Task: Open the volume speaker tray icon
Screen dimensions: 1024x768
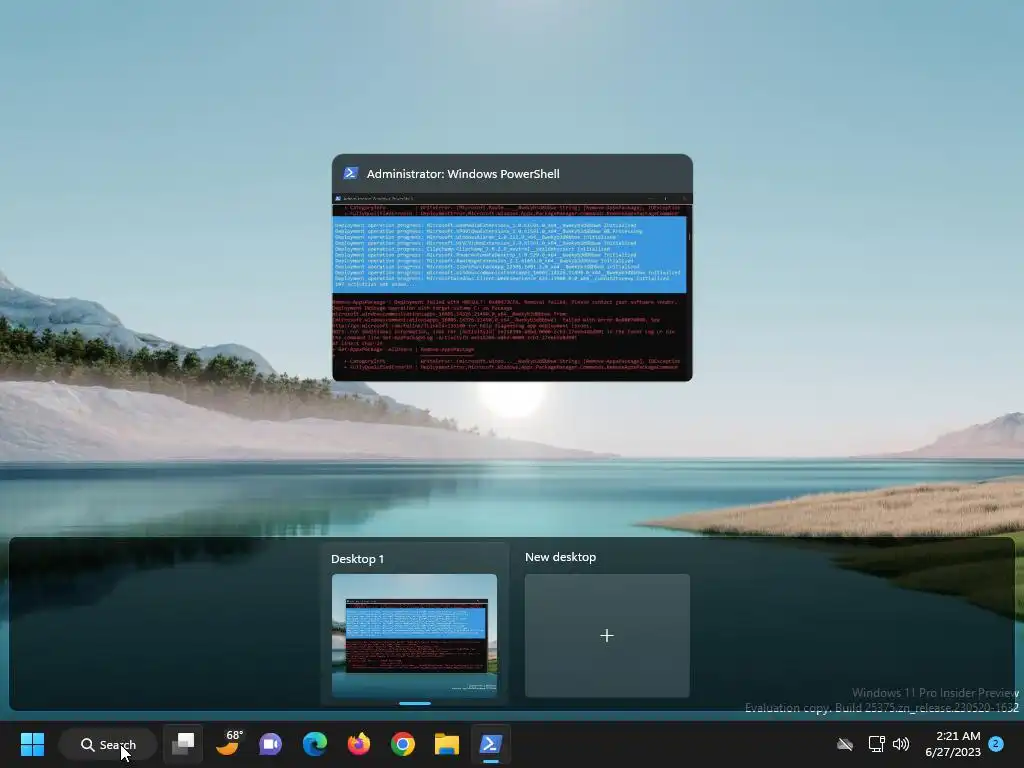Action: (x=901, y=744)
